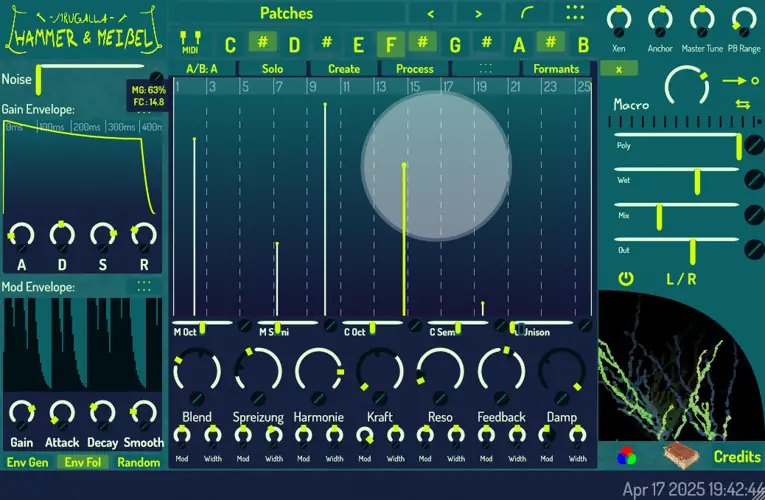Toggle the F note key
Viewport: 765px width, 500px height.
(x=391, y=44)
